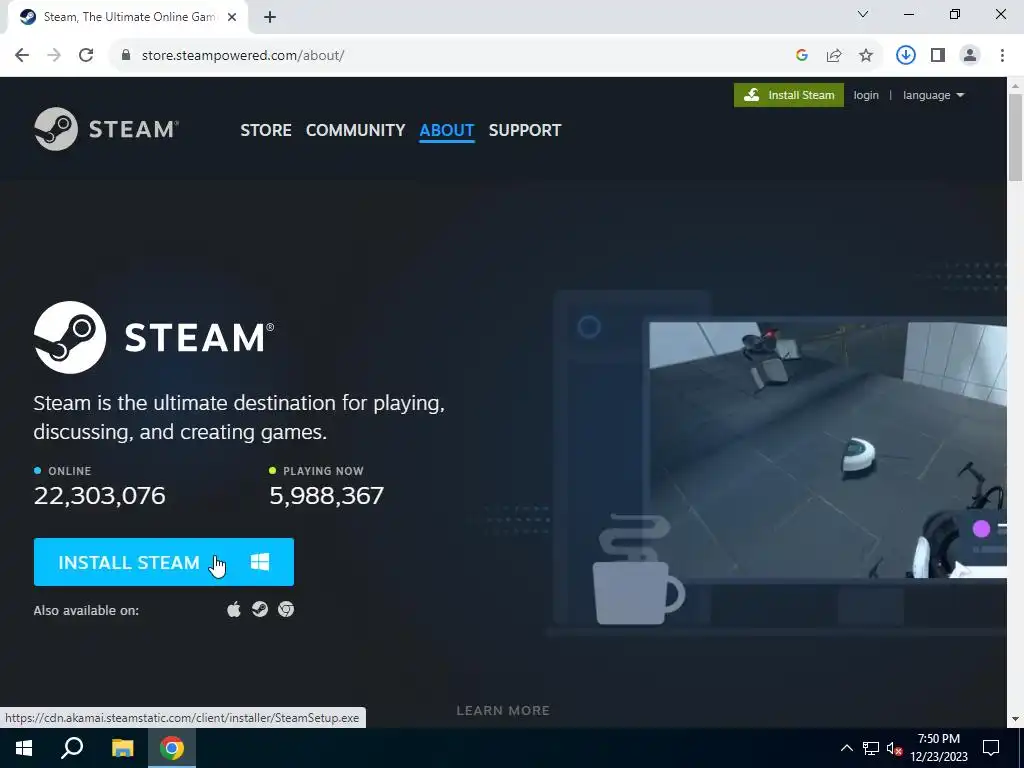Click the LEARN MORE link

pyautogui.click(x=503, y=711)
